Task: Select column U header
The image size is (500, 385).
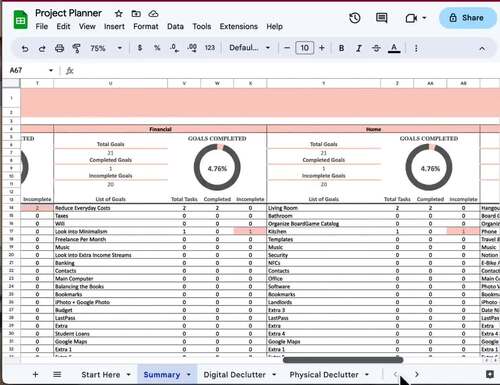Action: tap(110, 83)
